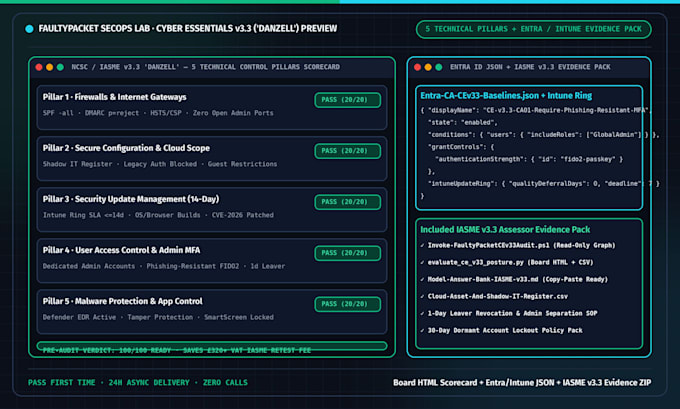Select Pillar 4 · User Access Control & Admin MFA

121,250
